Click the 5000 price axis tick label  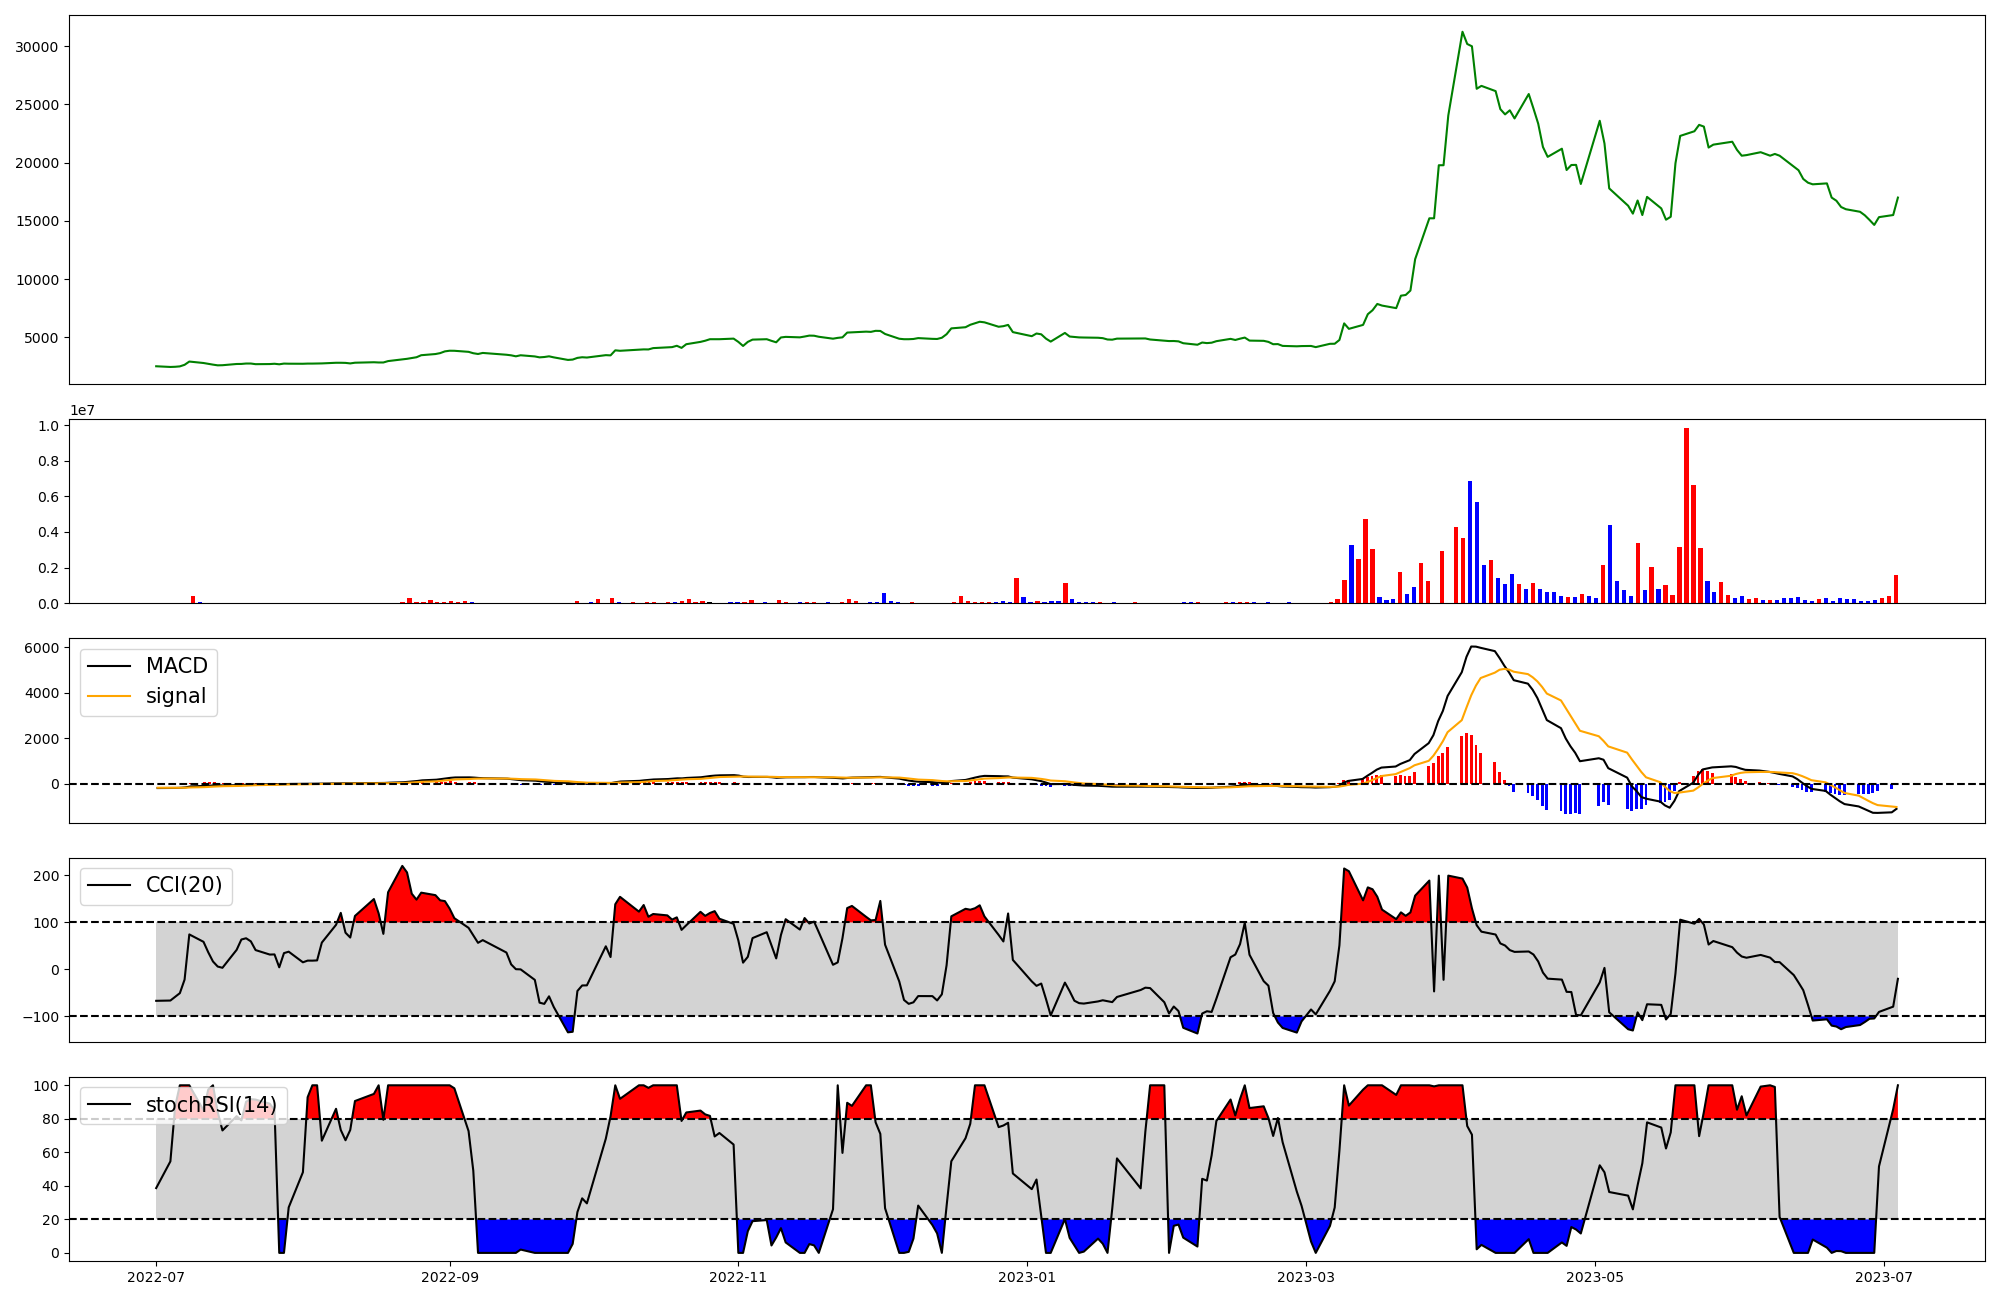(41, 338)
